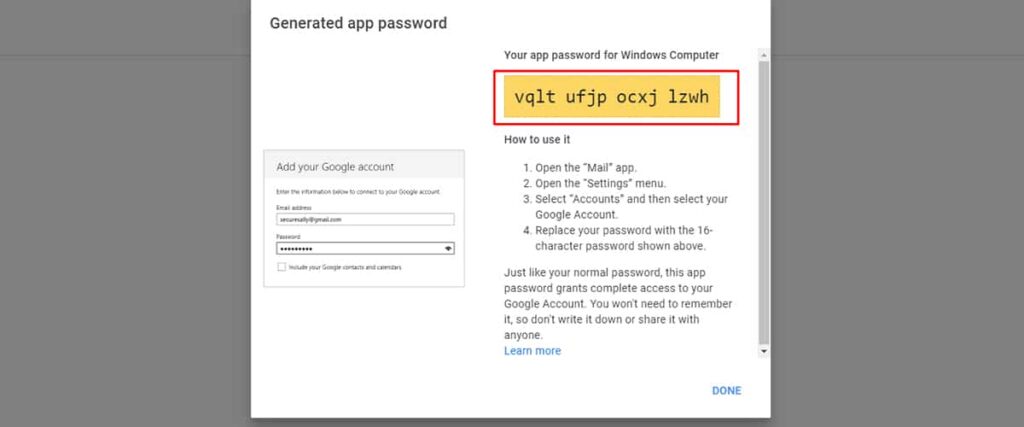
Task: Click the Your app password for Windows Computer label
Action: point(611,55)
